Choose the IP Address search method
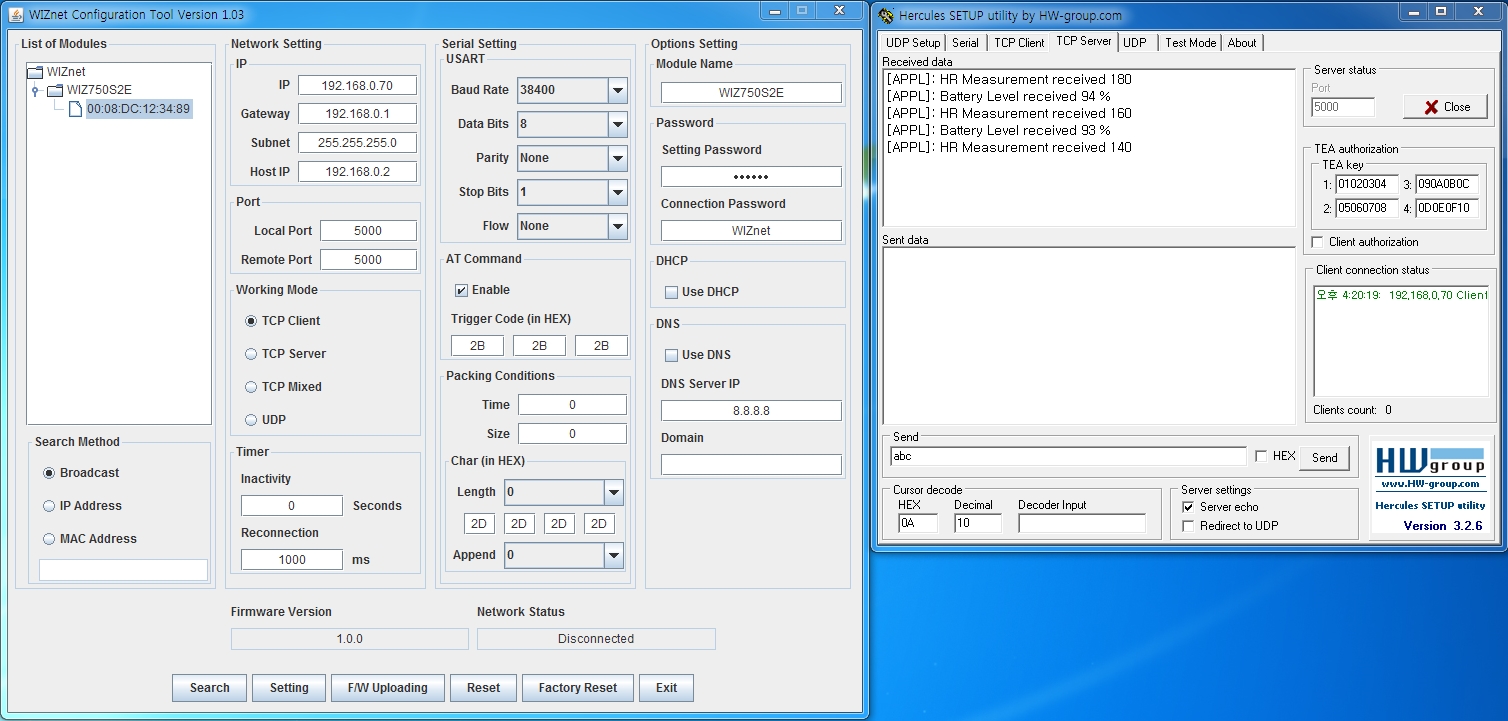1508x721 pixels. [x=49, y=506]
